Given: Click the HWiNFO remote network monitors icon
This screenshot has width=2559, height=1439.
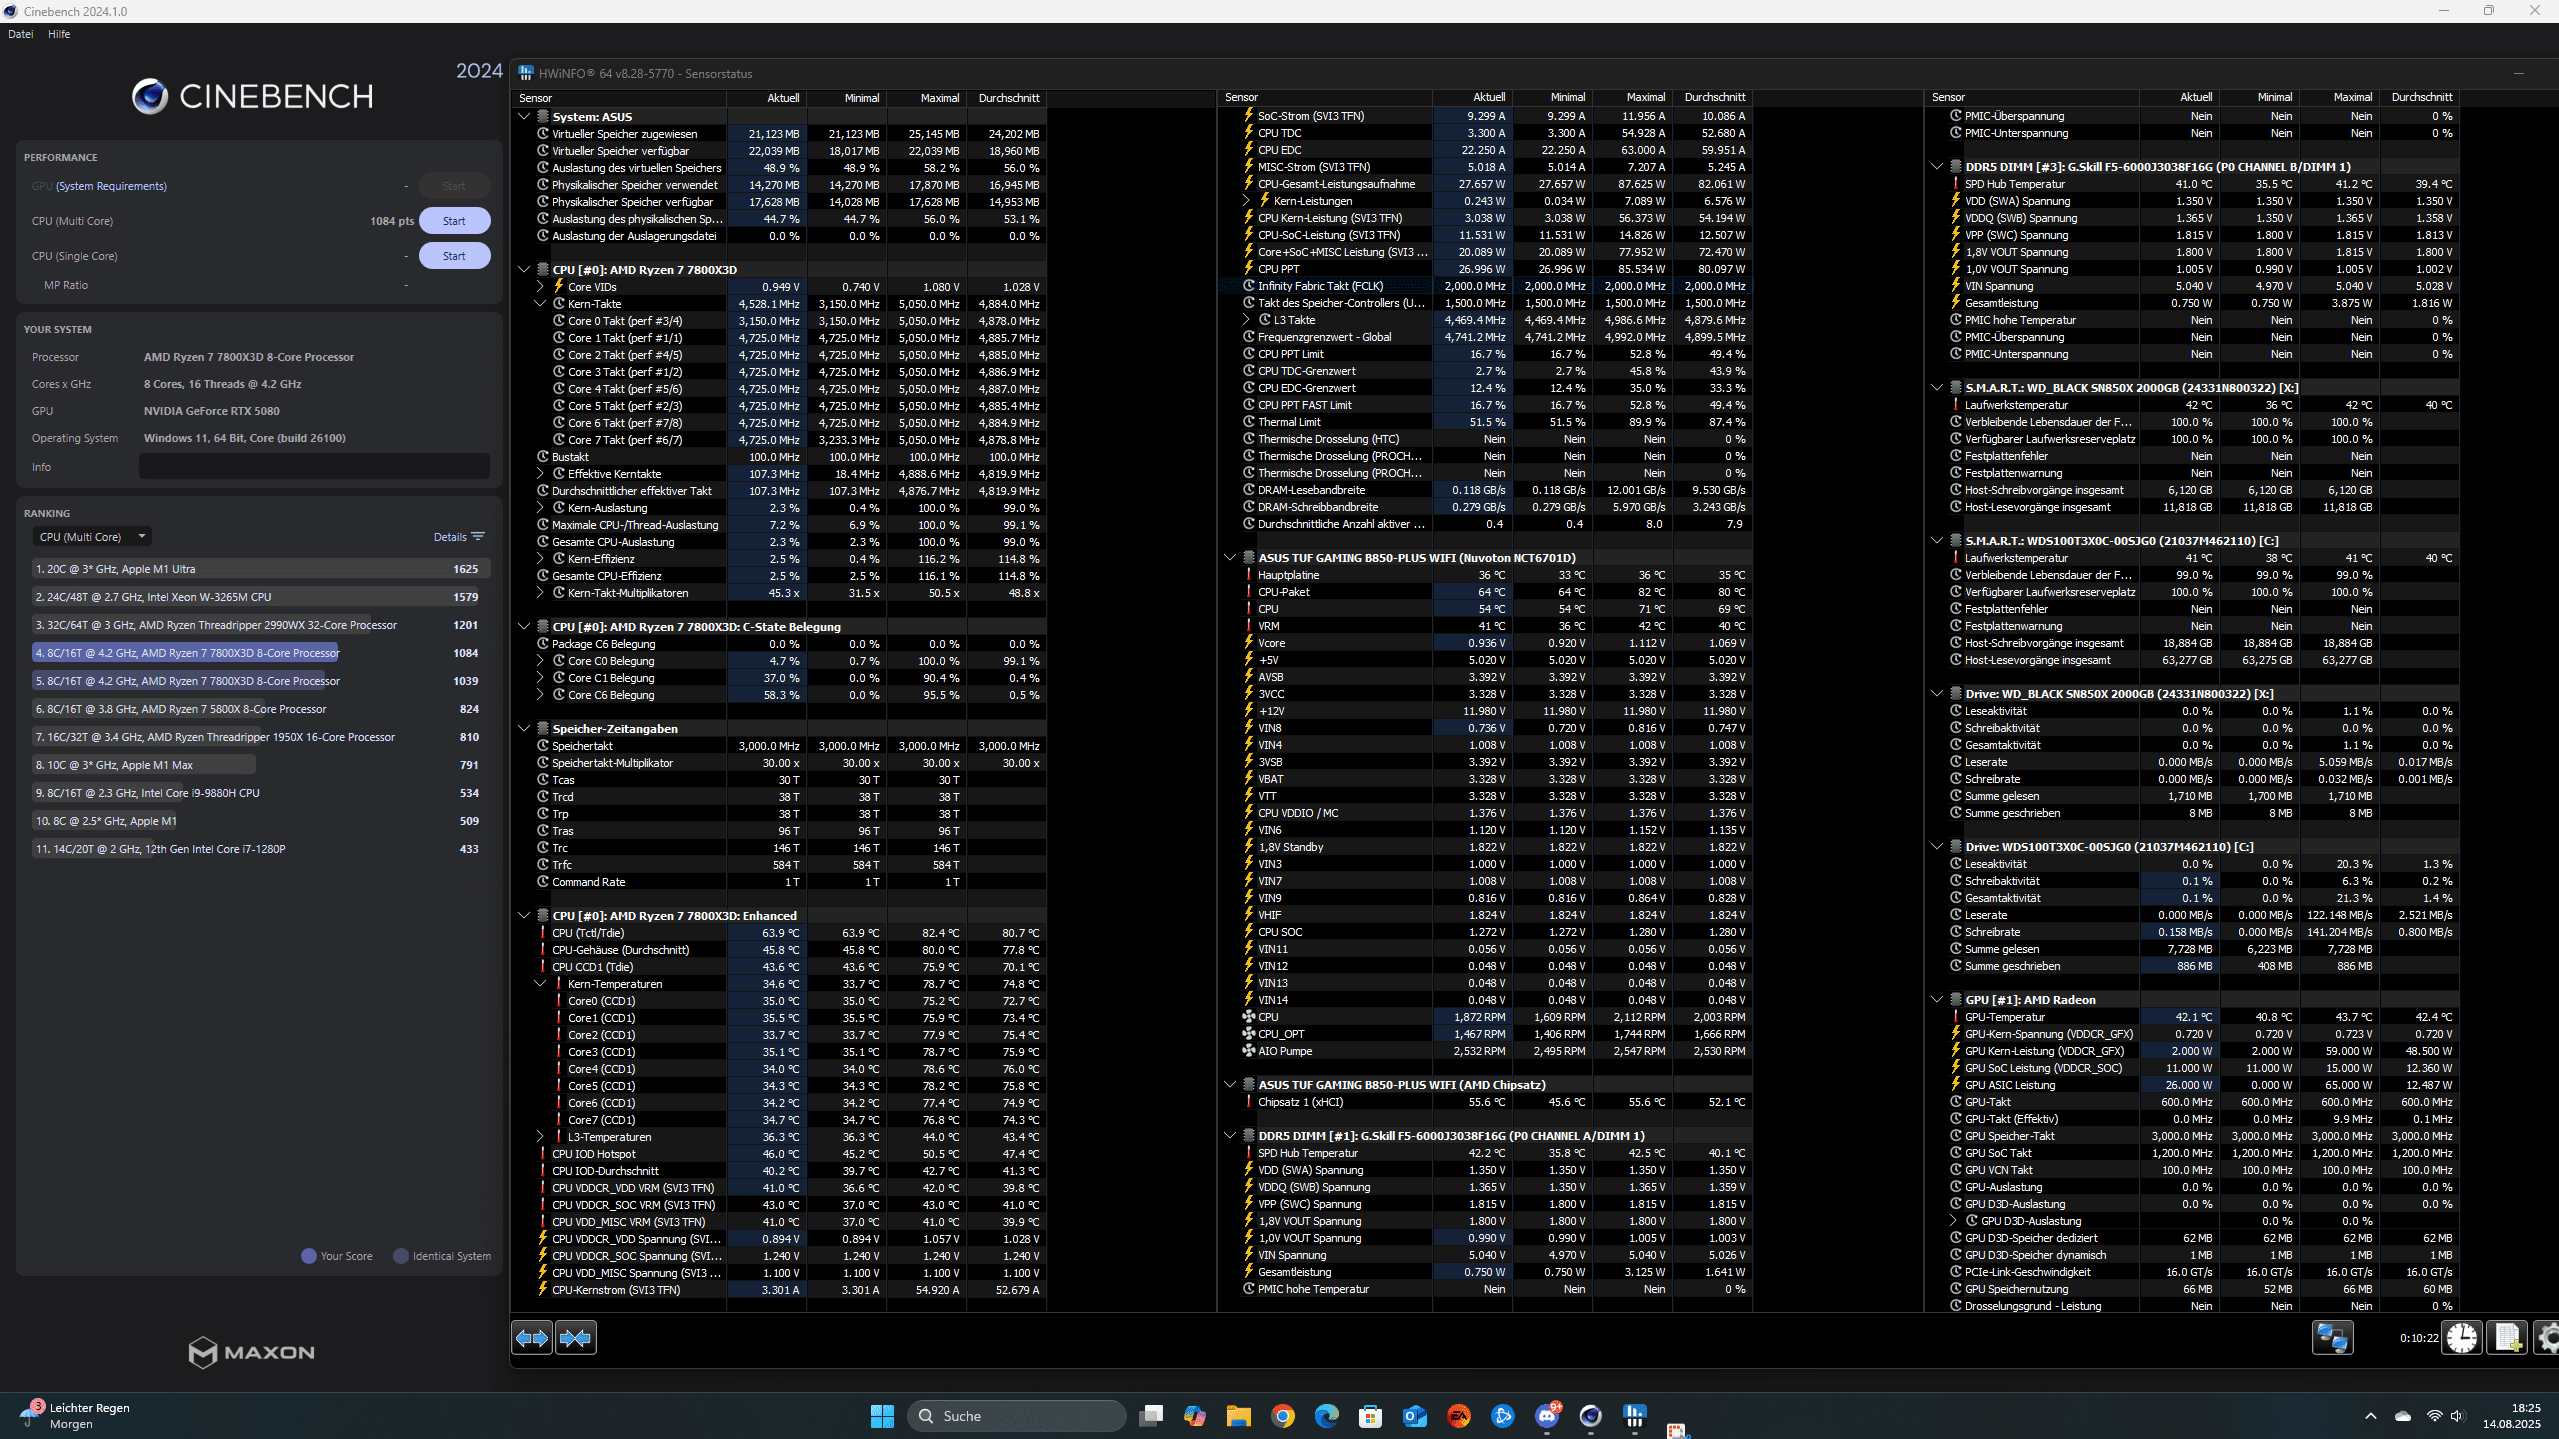Looking at the screenshot, I should [2332, 1338].
